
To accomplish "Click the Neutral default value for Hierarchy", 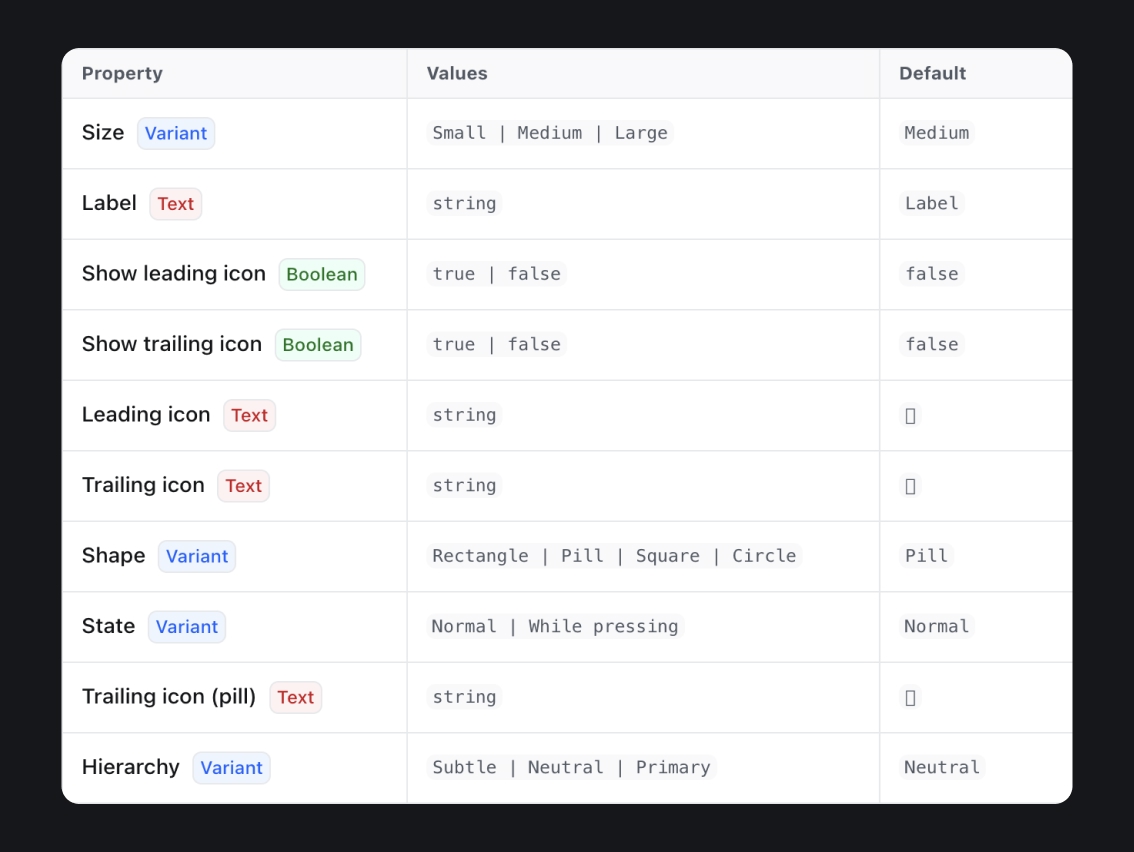I will pyautogui.click(x=942, y=767).
